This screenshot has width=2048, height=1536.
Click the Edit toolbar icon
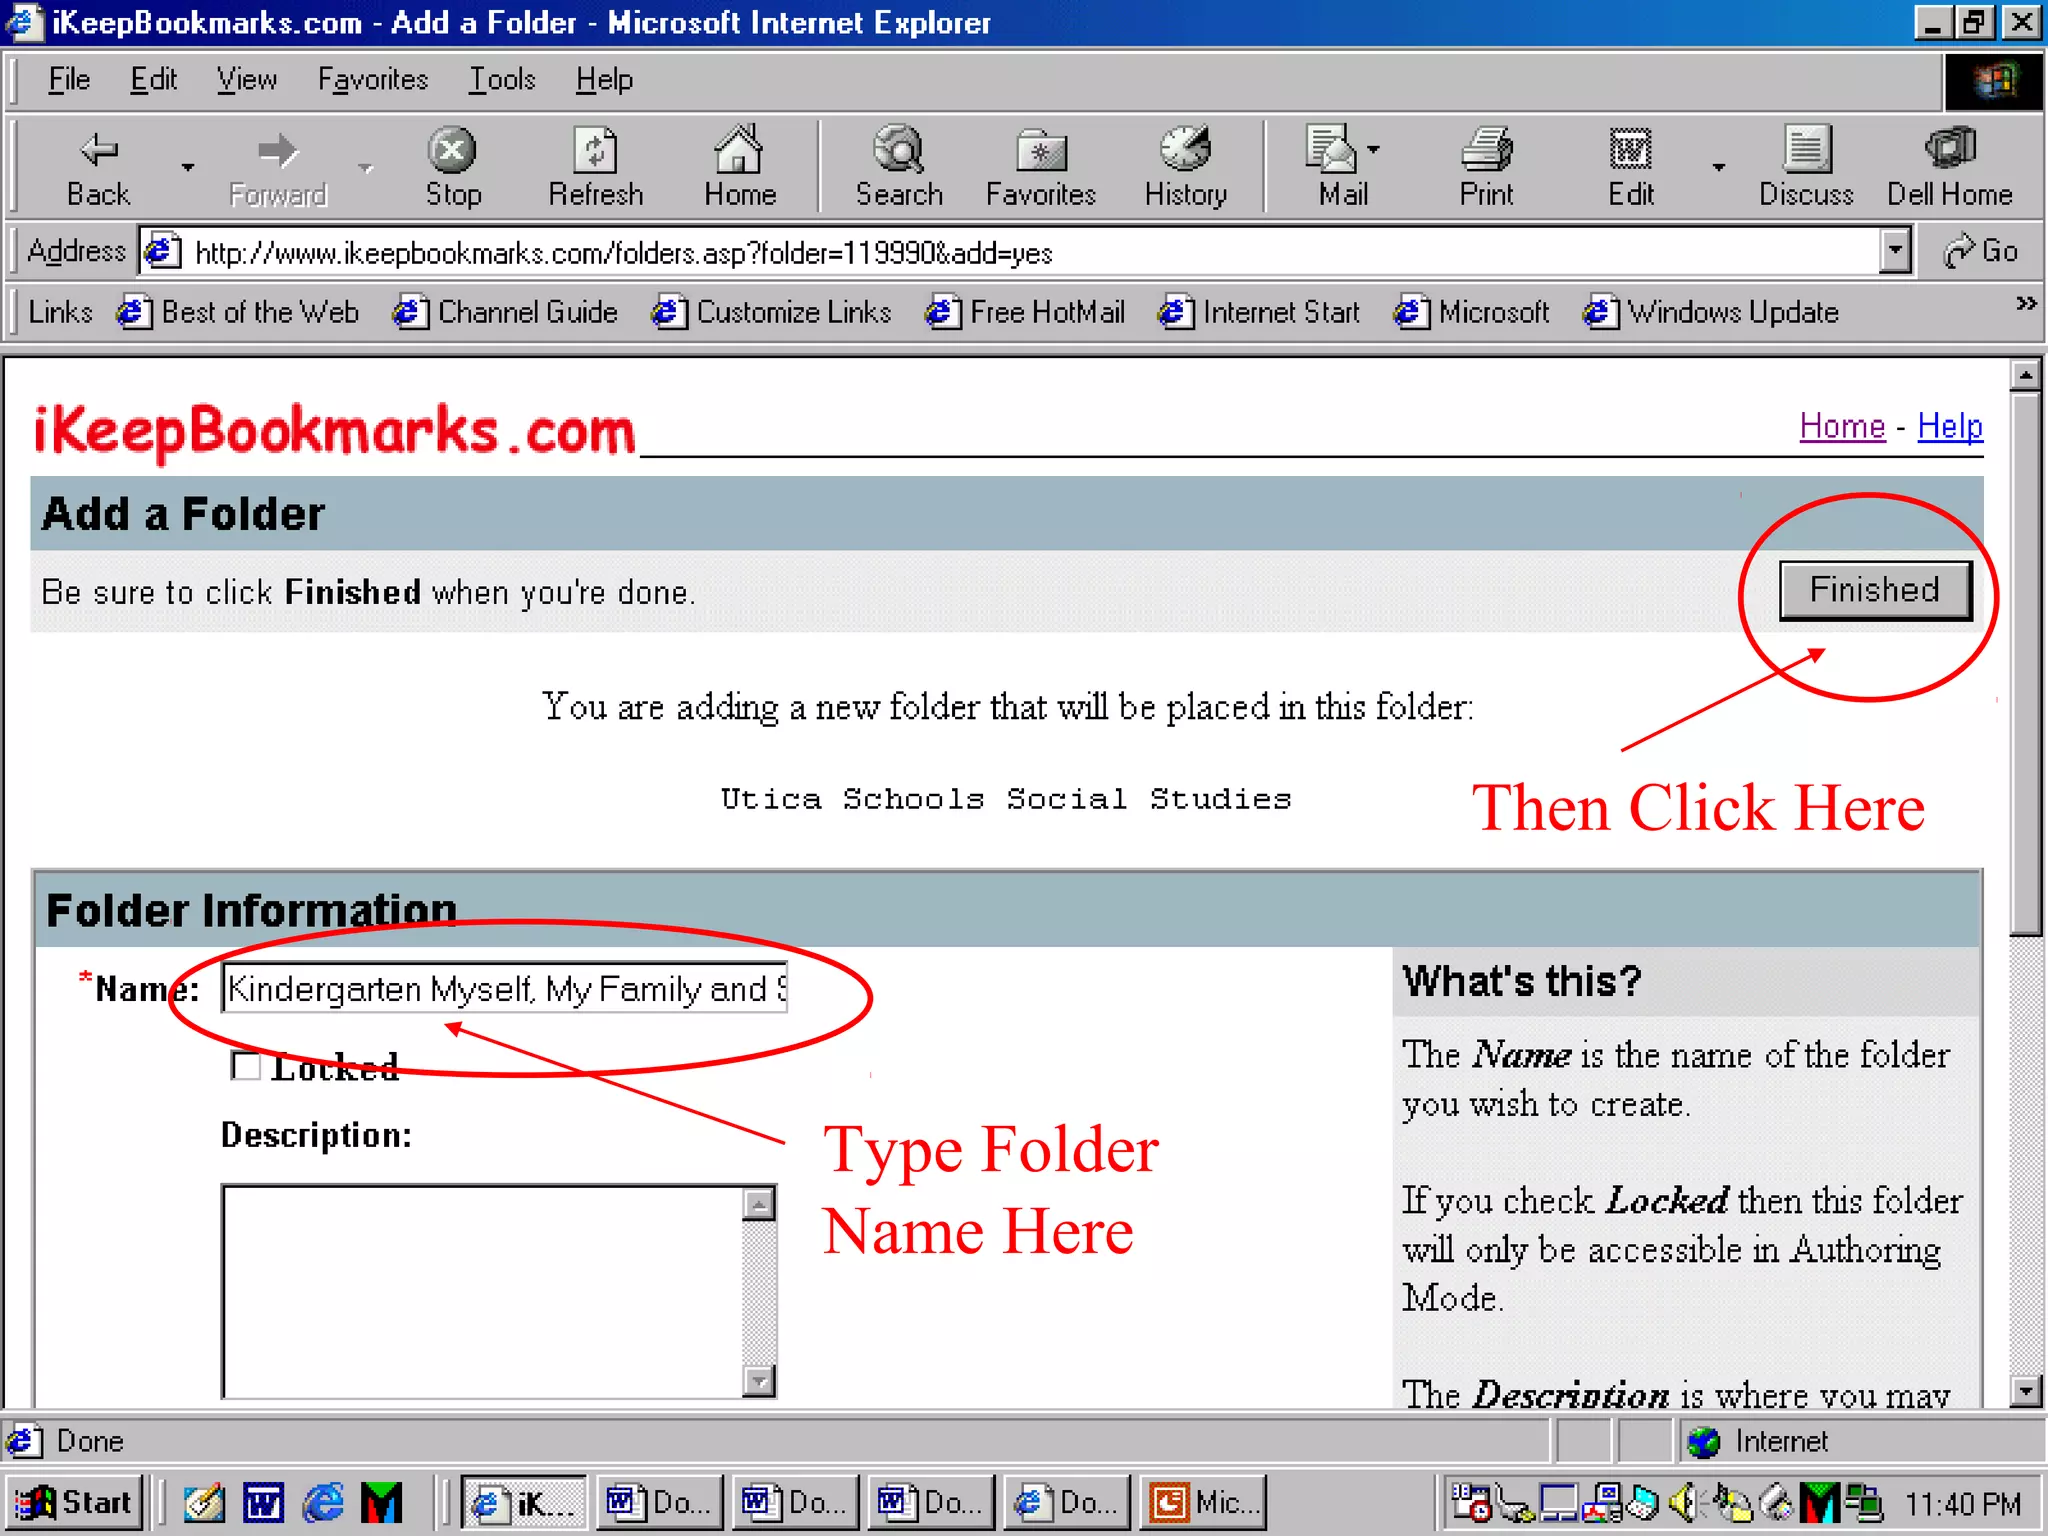1630,167
